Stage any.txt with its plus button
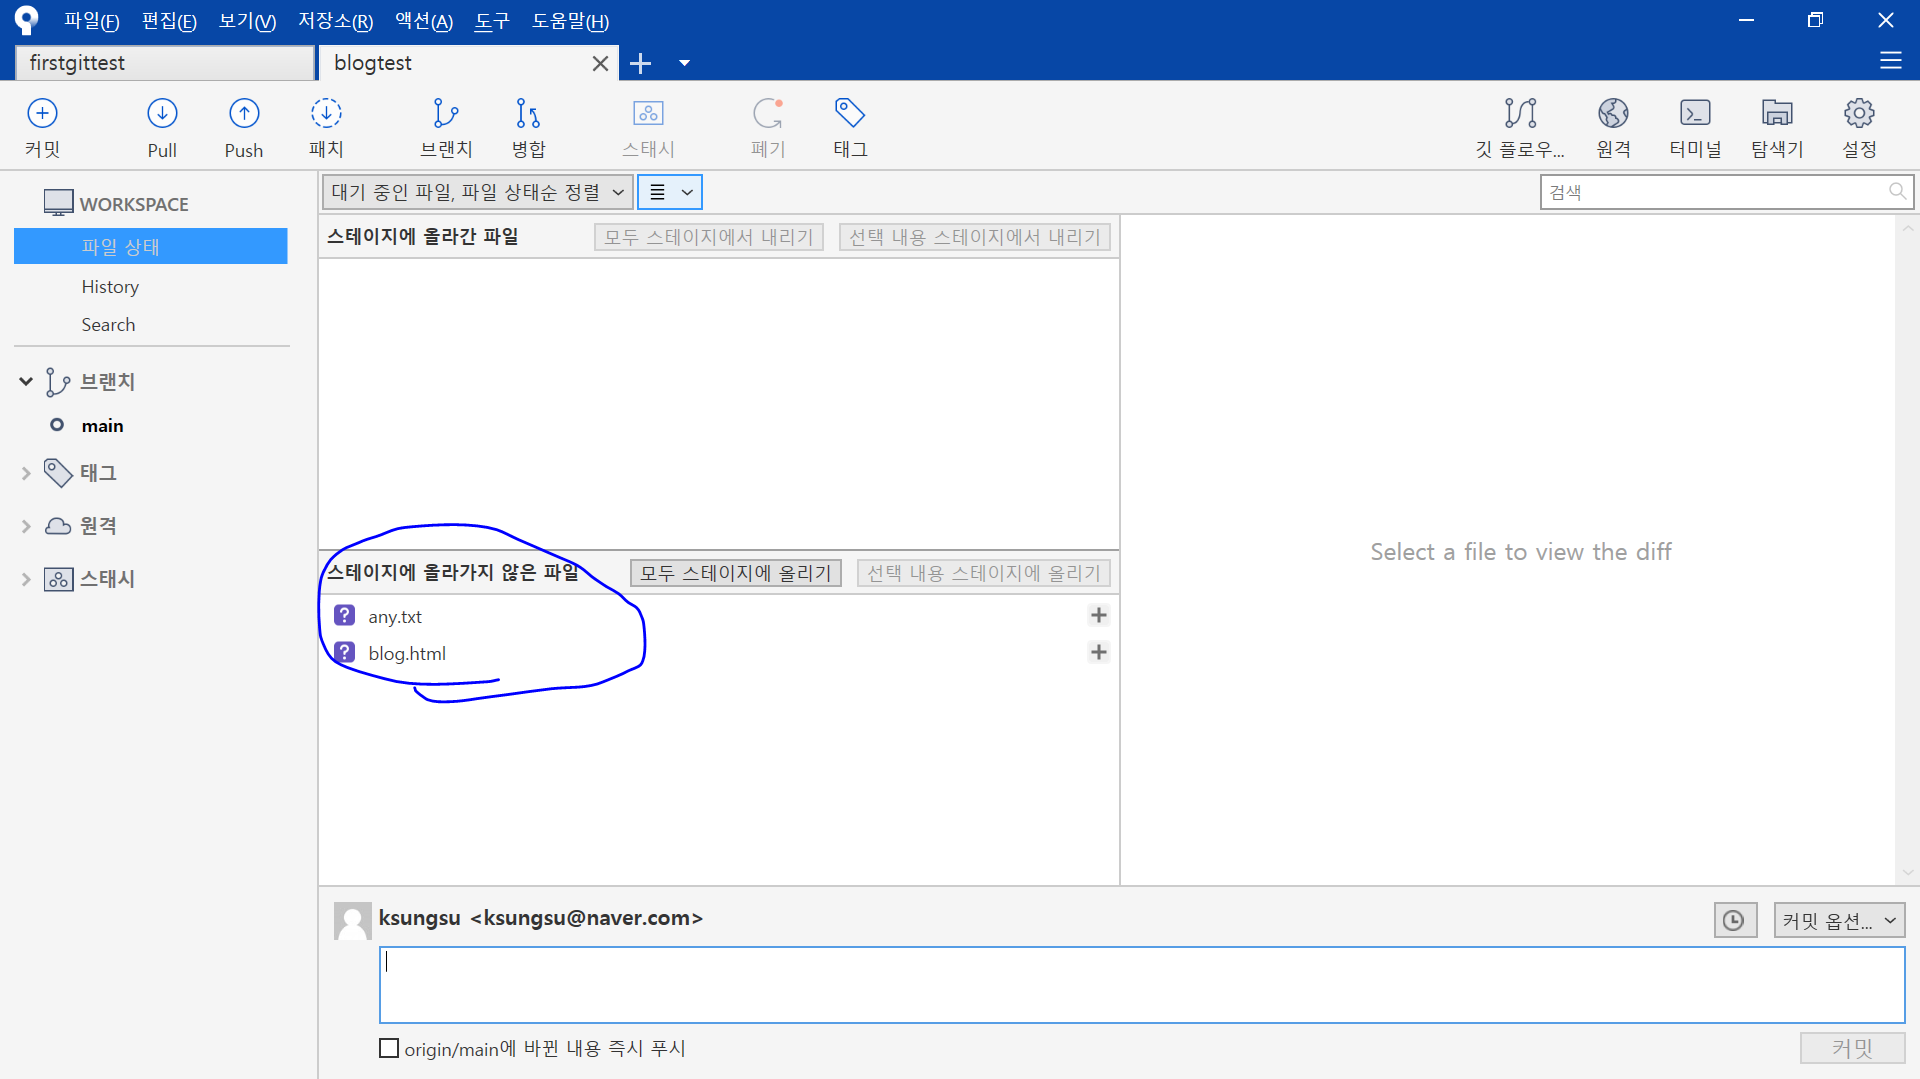Screen dimensions: 1920x1079 coord(1098,615)
